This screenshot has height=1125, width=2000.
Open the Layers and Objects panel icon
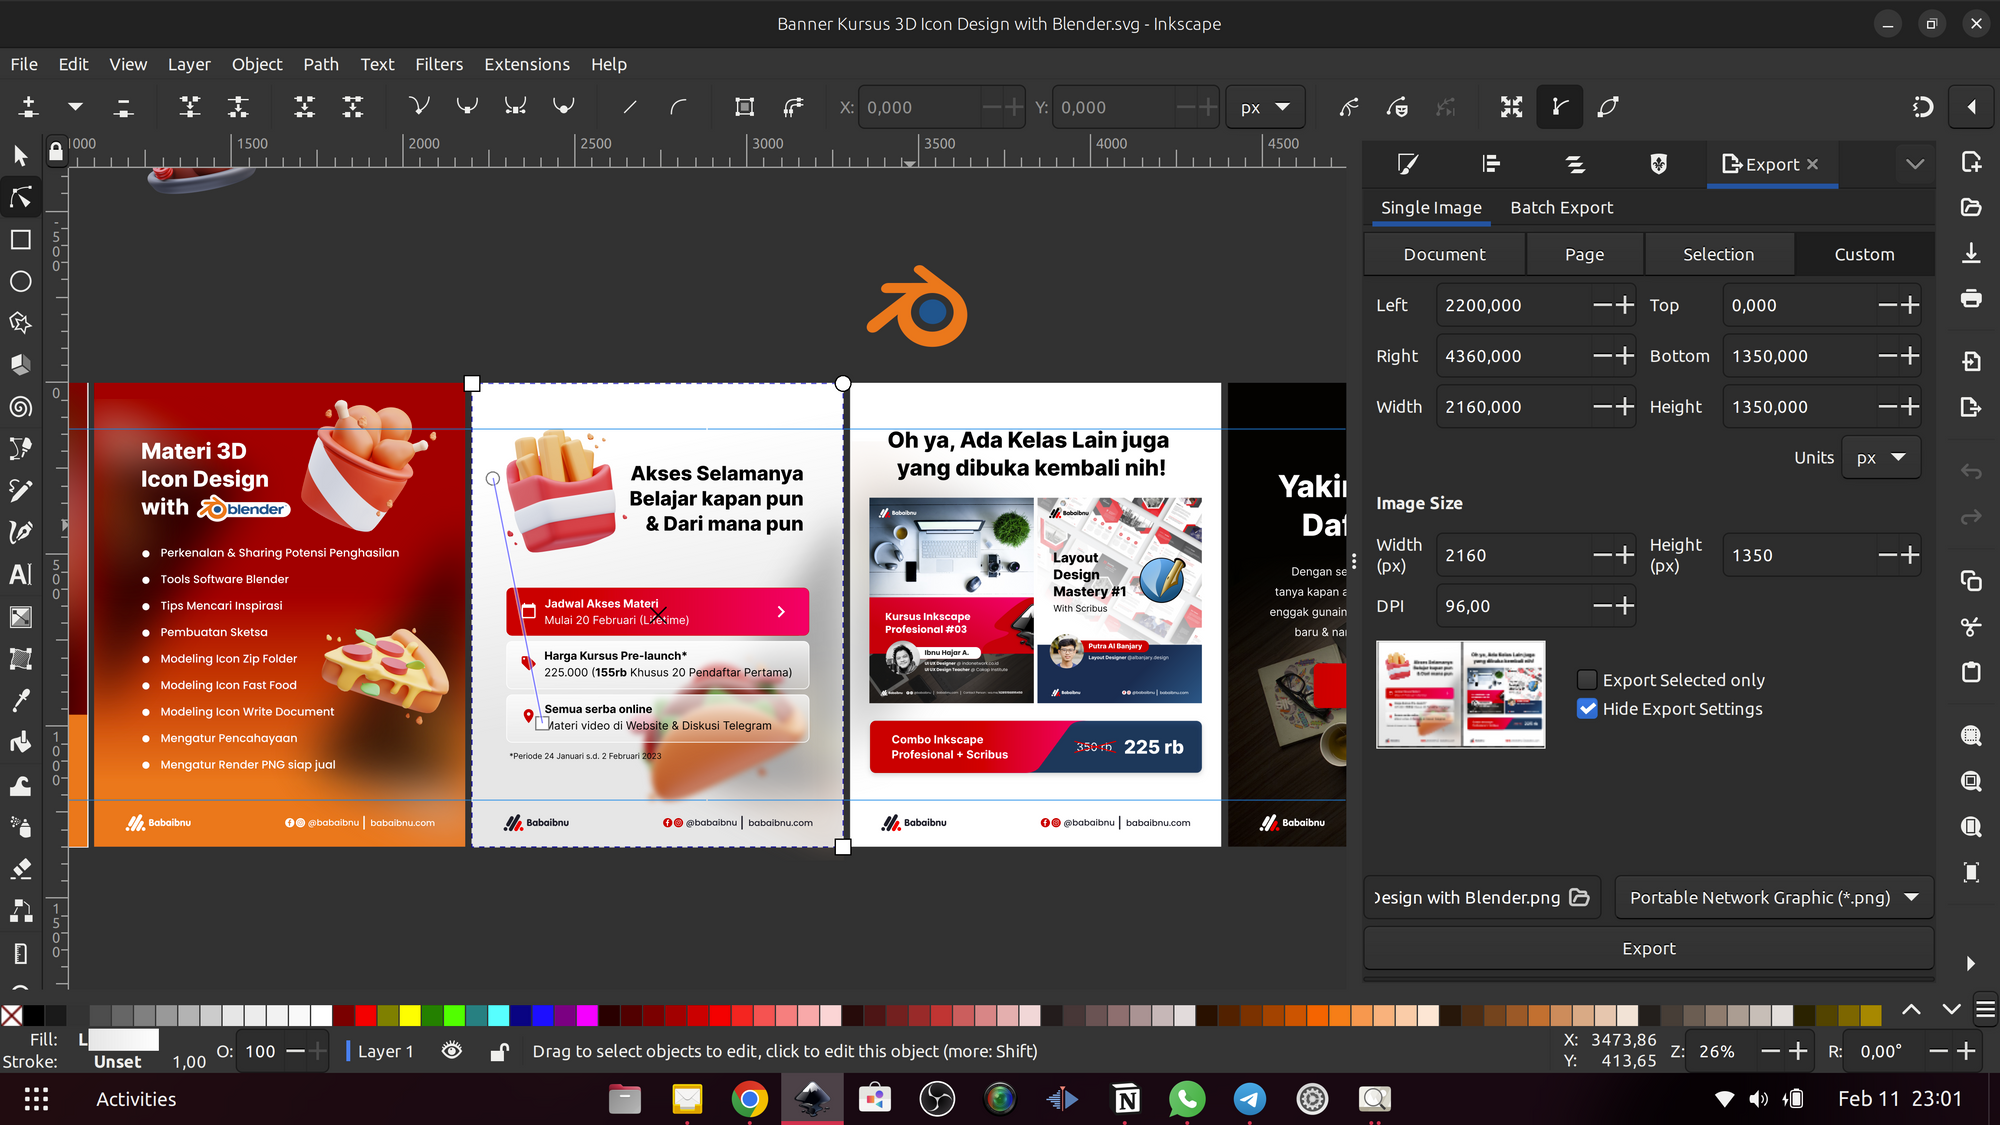click(1575, 164)
